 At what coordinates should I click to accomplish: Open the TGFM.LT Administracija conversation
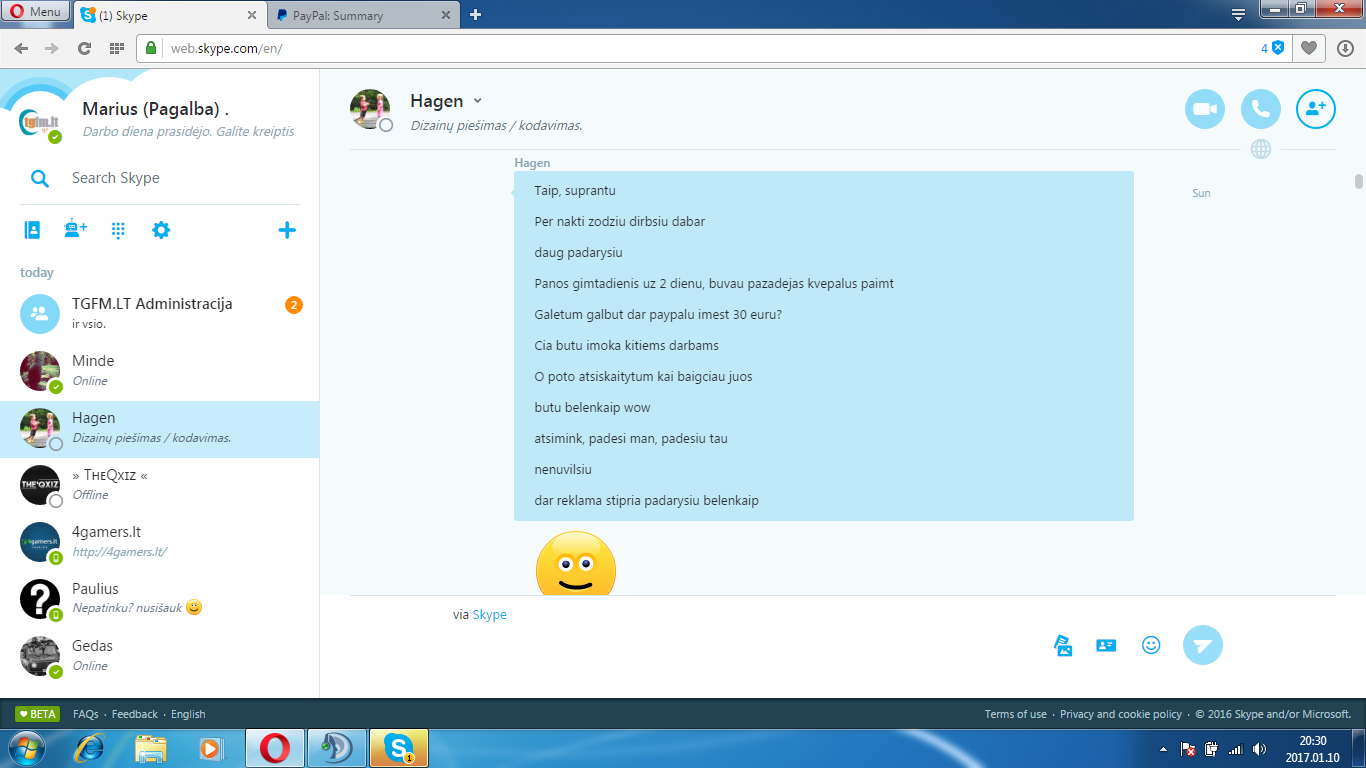click(160, 313)
